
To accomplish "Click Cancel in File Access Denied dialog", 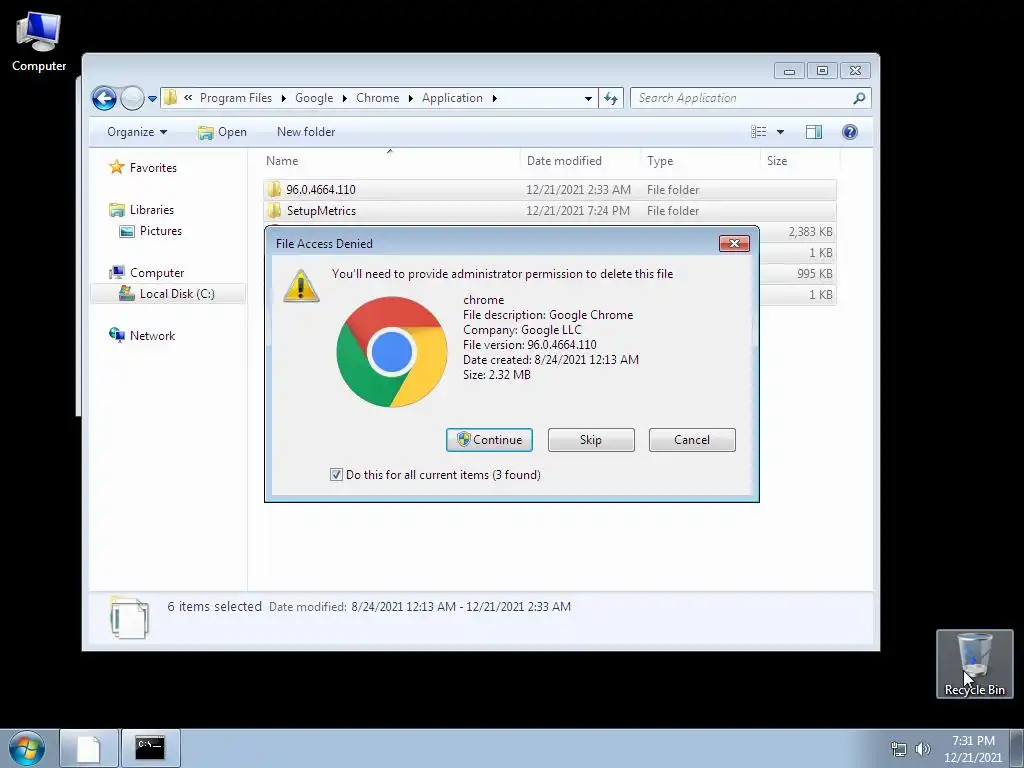I will click(692, 440).
